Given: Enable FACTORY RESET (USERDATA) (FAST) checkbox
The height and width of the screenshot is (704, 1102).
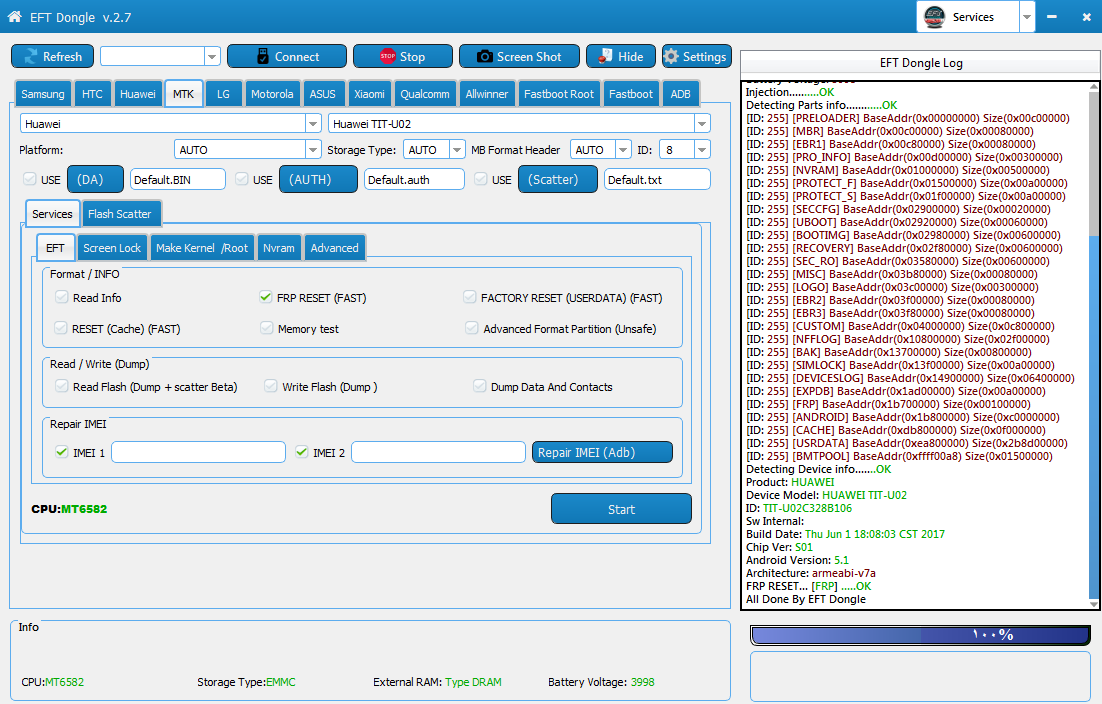Looking at the screenshot, I should tap(469, 297).
